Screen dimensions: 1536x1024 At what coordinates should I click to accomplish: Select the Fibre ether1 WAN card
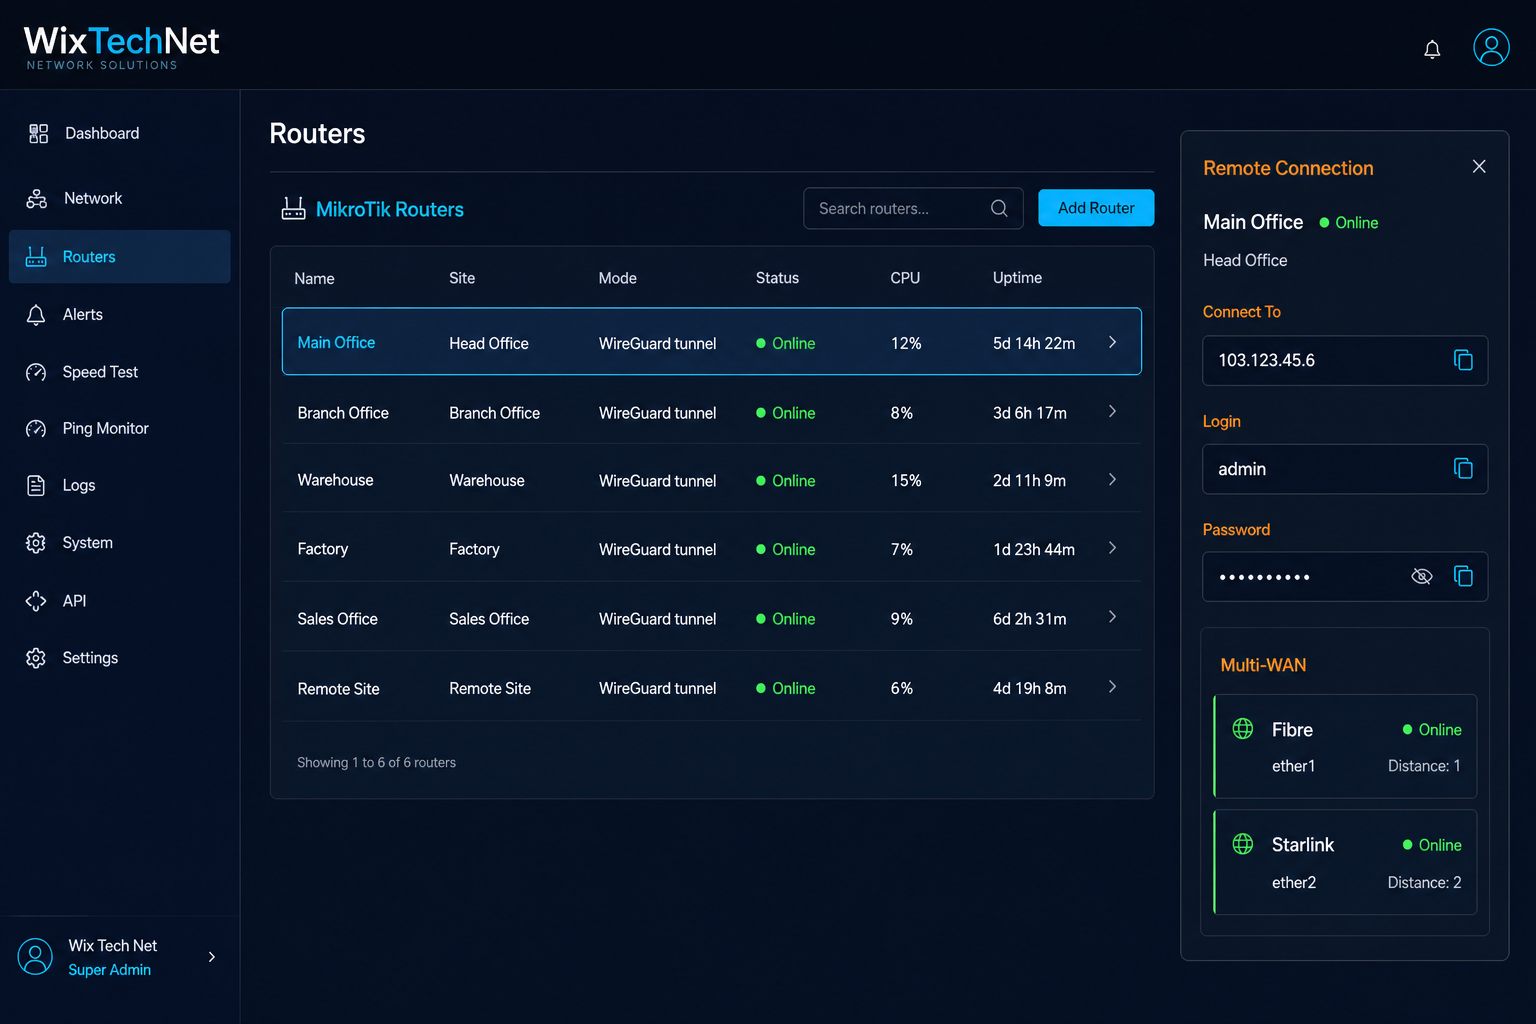1345,746
